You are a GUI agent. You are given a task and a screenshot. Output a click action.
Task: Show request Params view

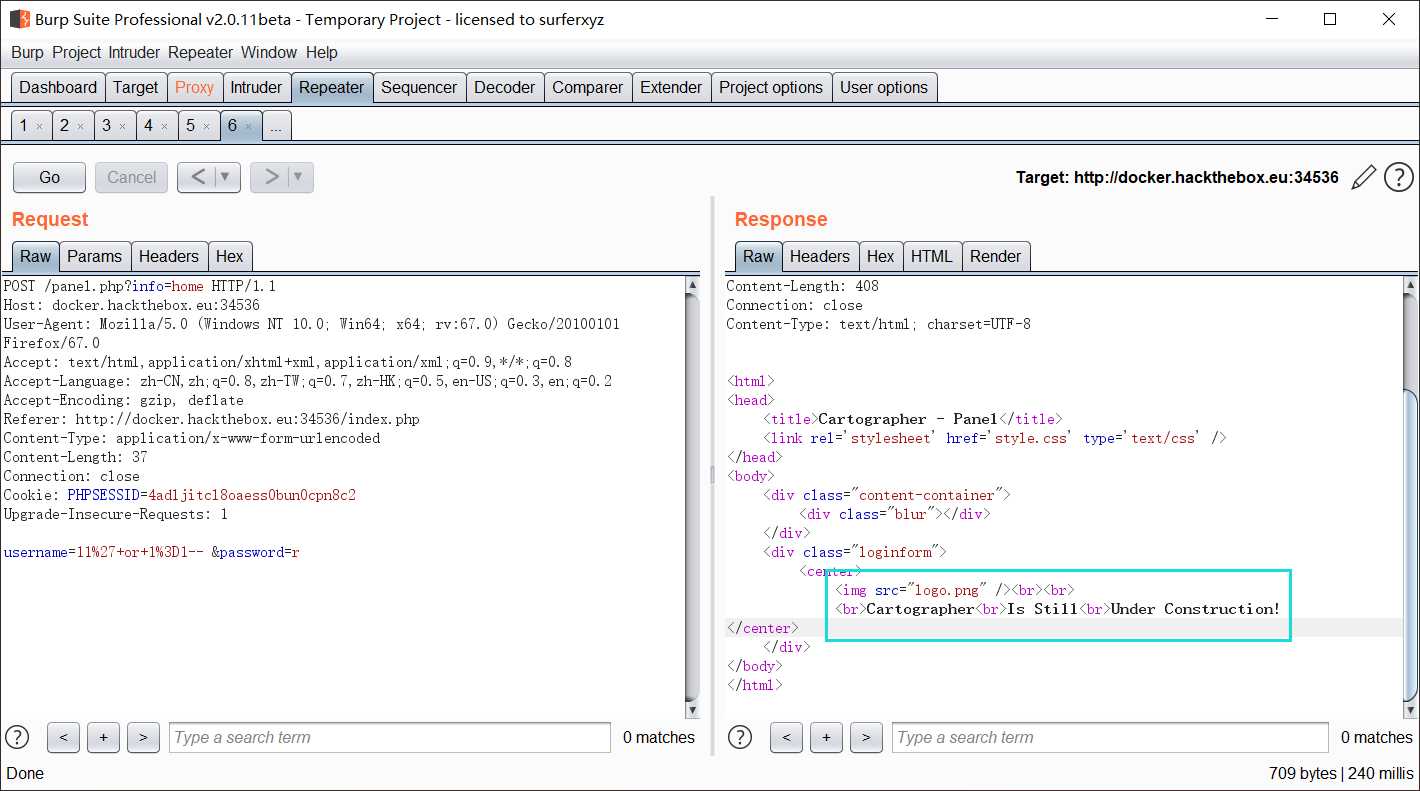[x=94, y=256]
